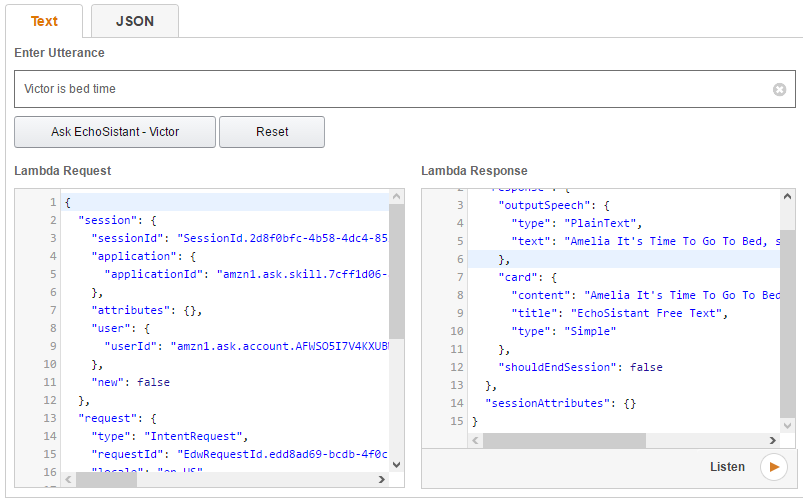Viewport: 803px width, 499px height.
Task: Click the "session": { line
Action: click(117, 220)
